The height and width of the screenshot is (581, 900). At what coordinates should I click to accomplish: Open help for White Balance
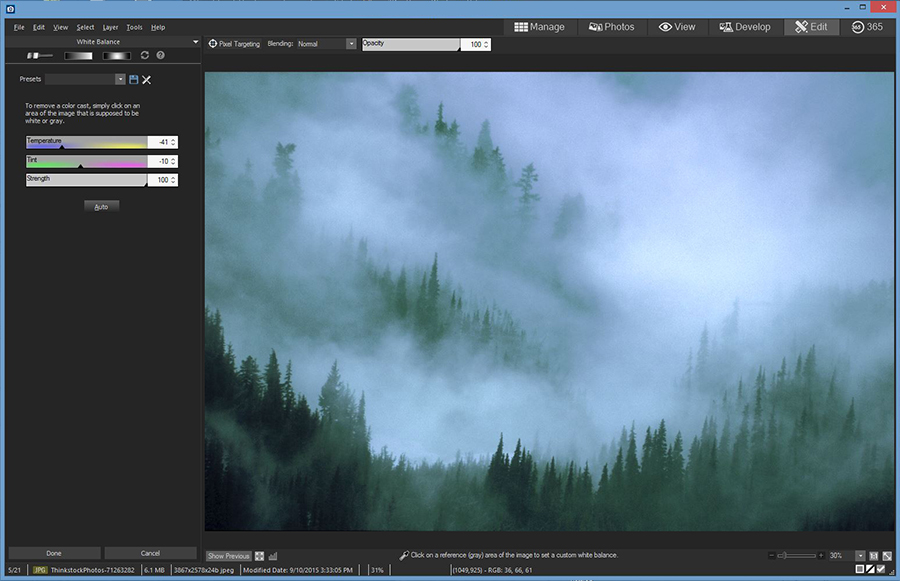[160, 56]
